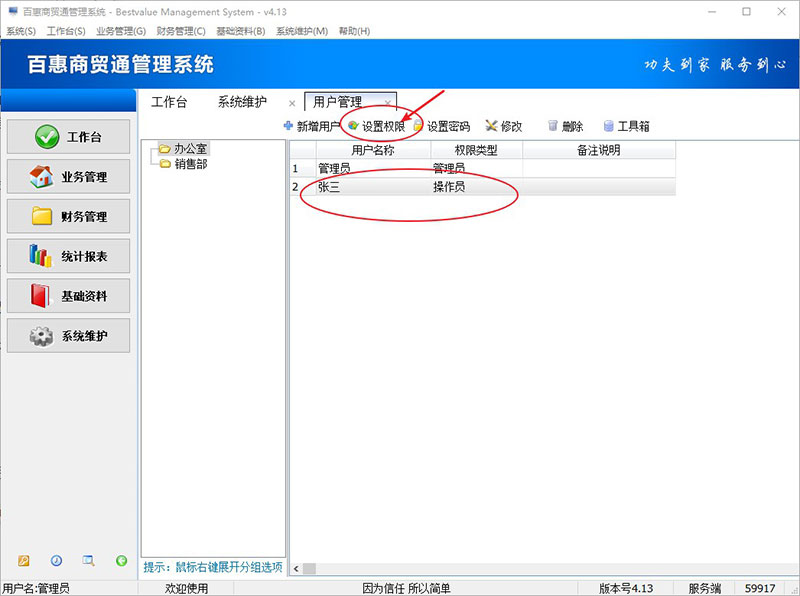Open 工作台 from the sidebar
800x596 pixels.
tap(68, 137)
